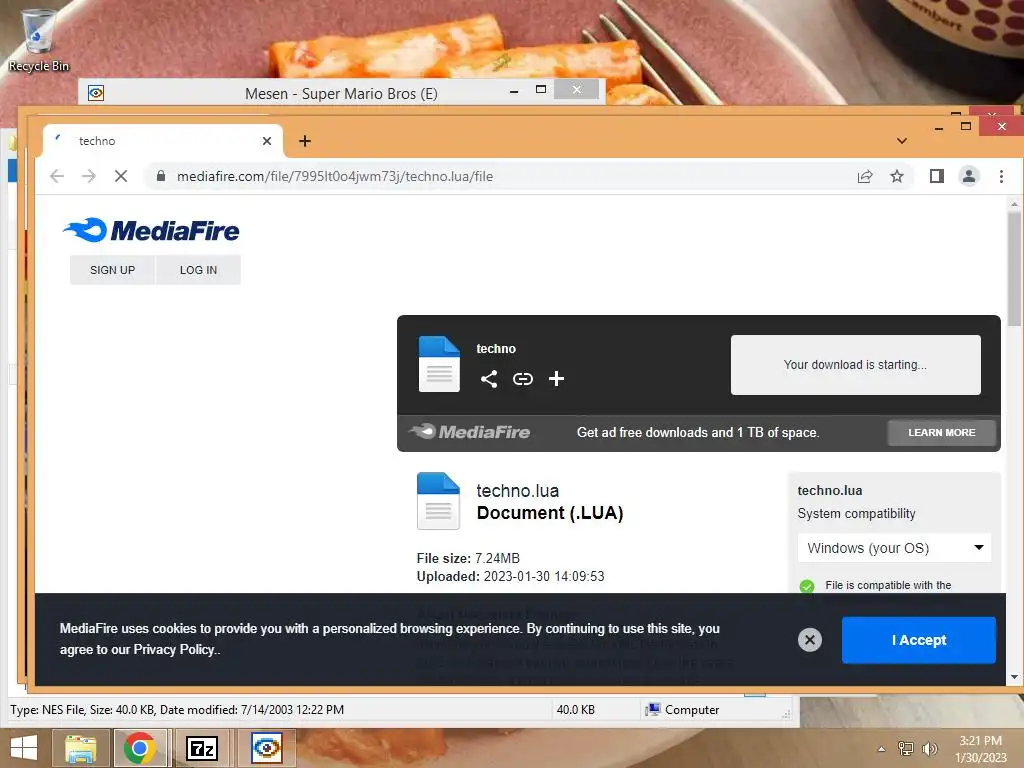Image resolution: width=1024 pixels, height=768 pixels.
Task: Dismiss cookie banner with round X
Action: click(x=810, y=640)
